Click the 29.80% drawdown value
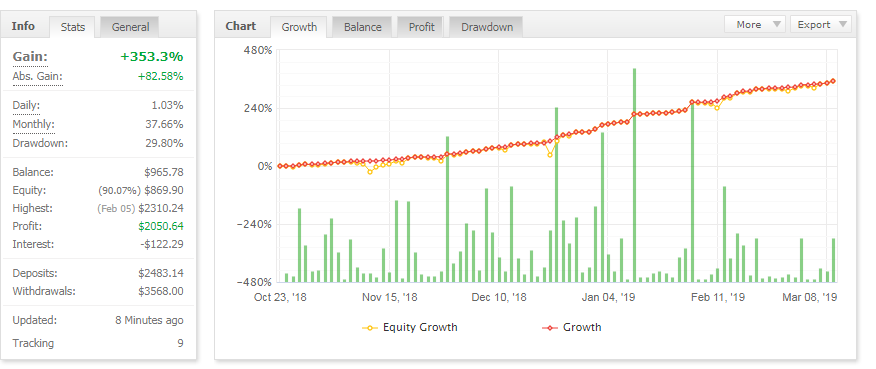Screen dimensions: 876x369 pyautogui.click(x=164, y=143)
